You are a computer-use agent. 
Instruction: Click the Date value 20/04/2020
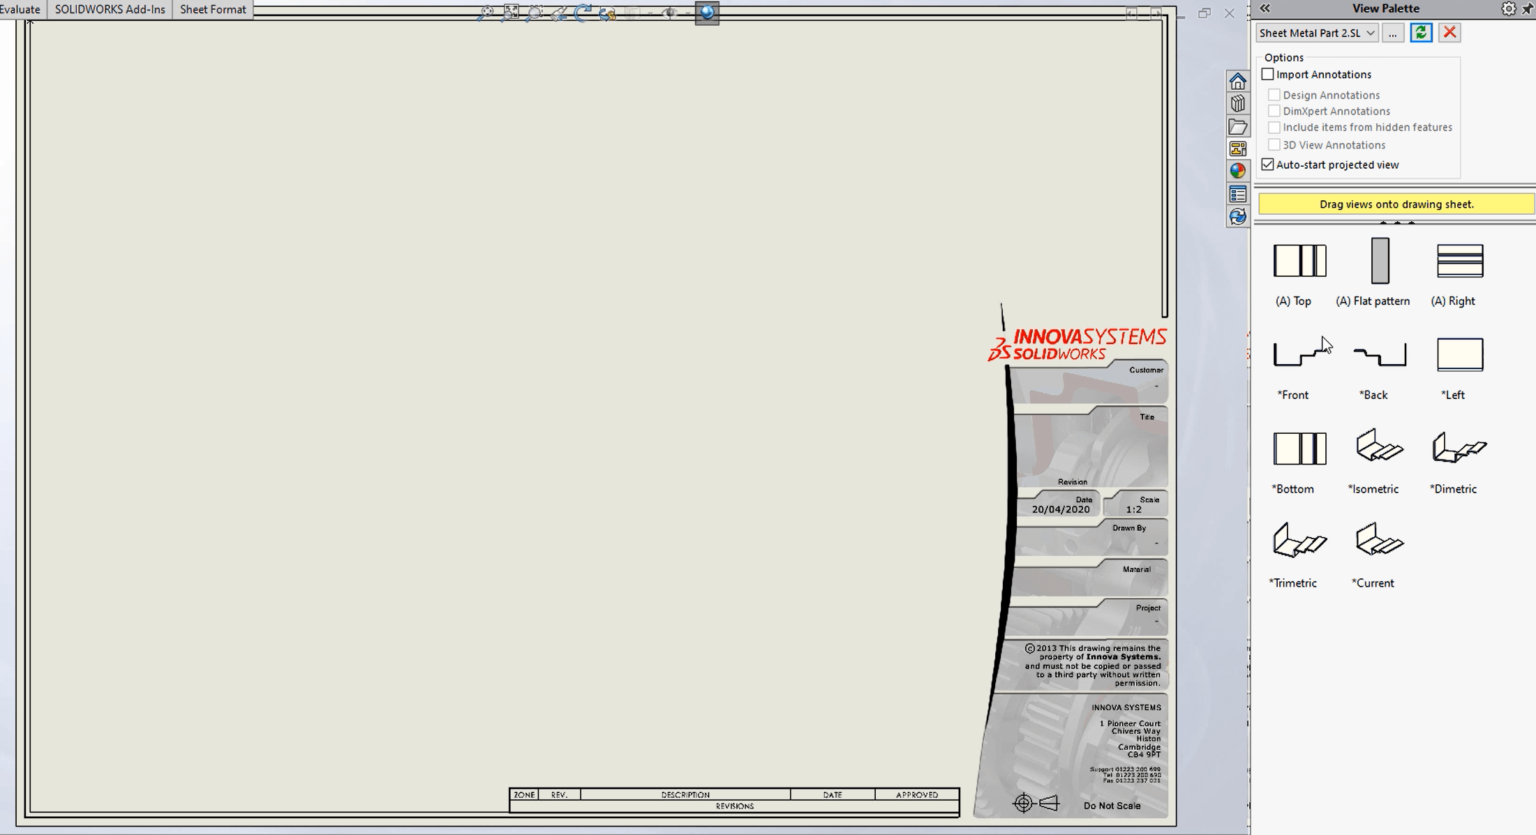click(x=1061, y=509)
